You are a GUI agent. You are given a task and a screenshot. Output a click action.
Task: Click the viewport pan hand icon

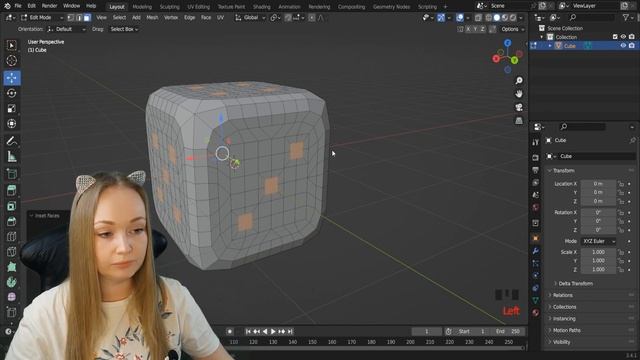(519, 94)
